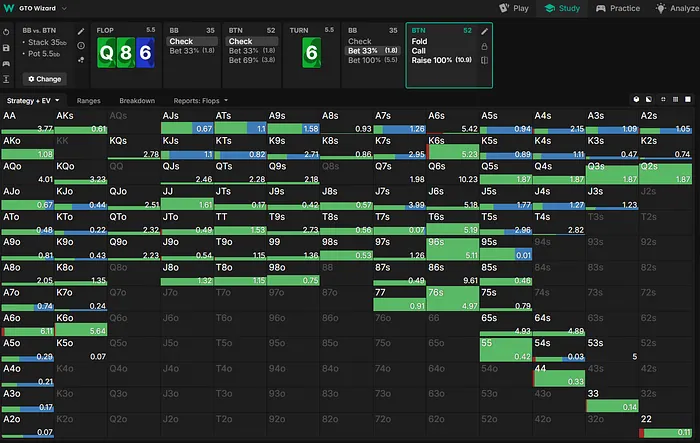Click the 44 pocket pair cell
700x443 pixels.
(559, 375)
